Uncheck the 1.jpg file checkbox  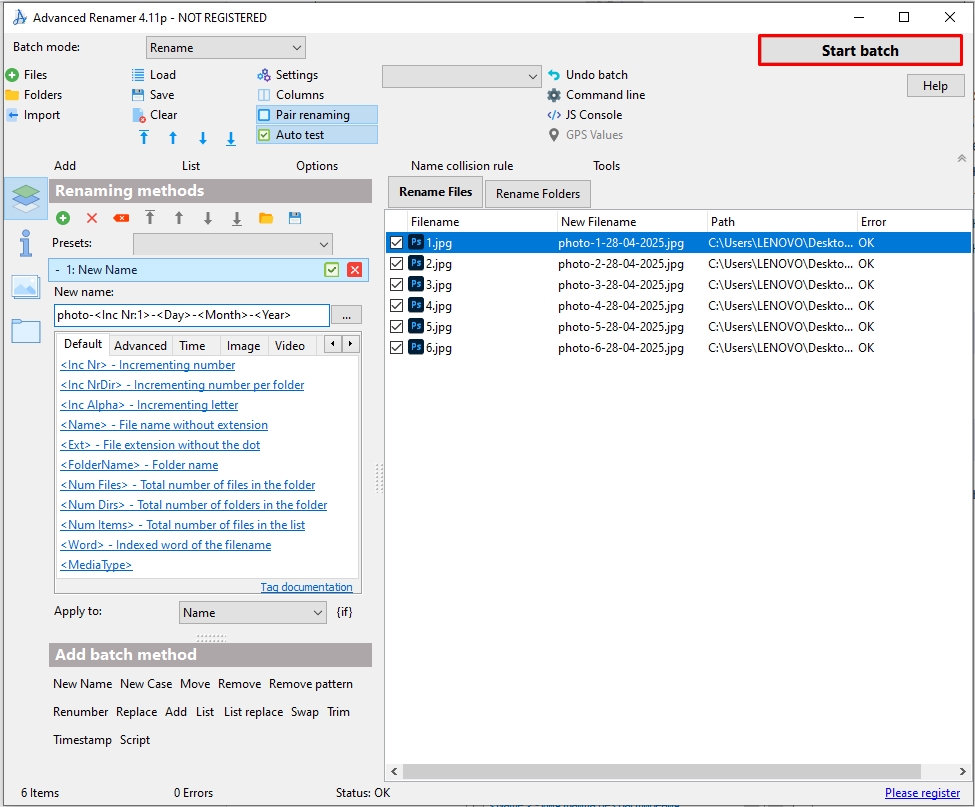(396, 242)
